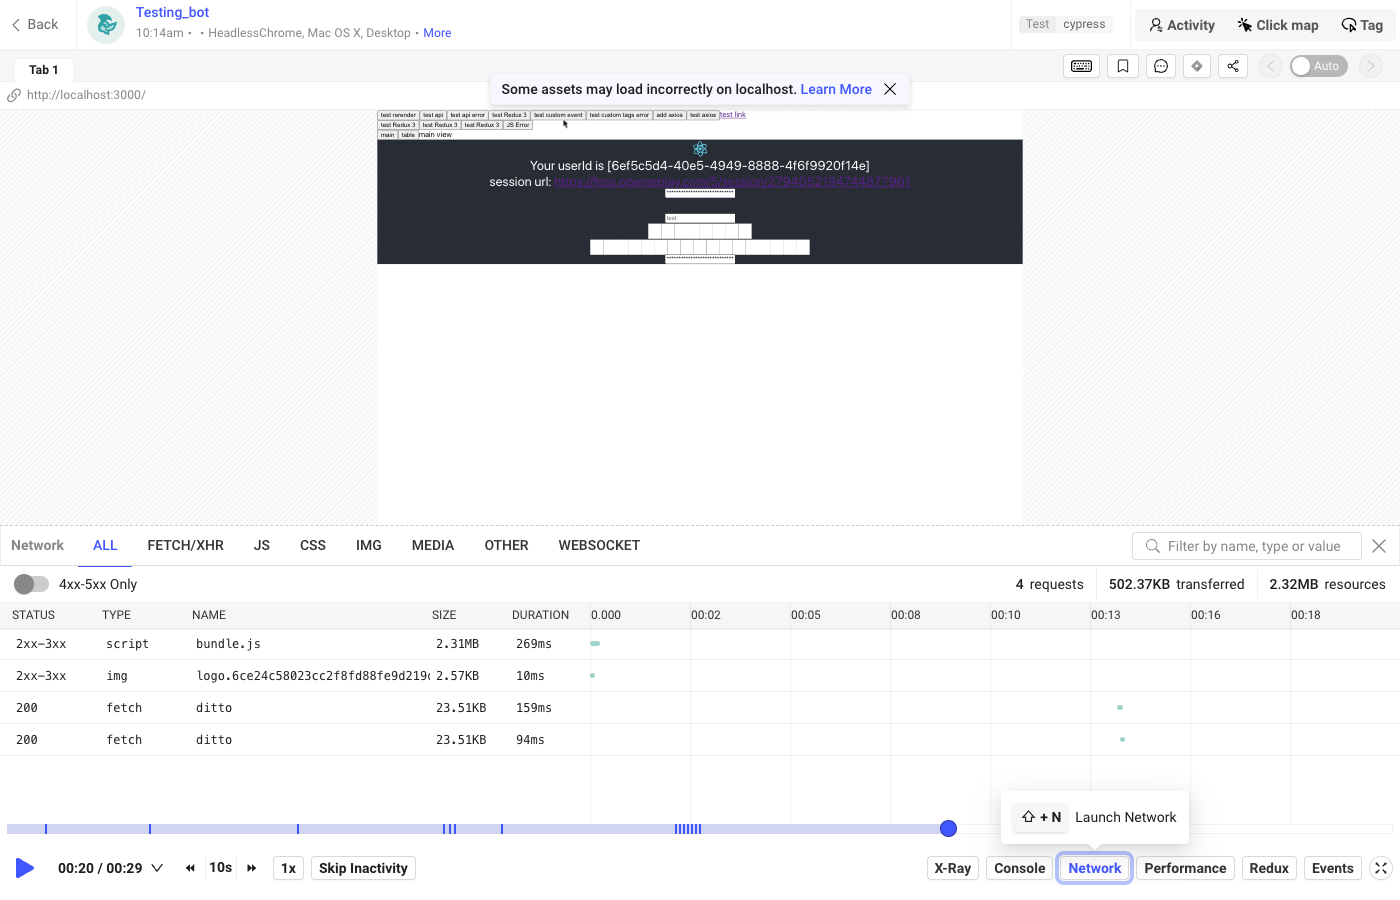Toggle the Skip Inactivity button

(x=363, y=868)
